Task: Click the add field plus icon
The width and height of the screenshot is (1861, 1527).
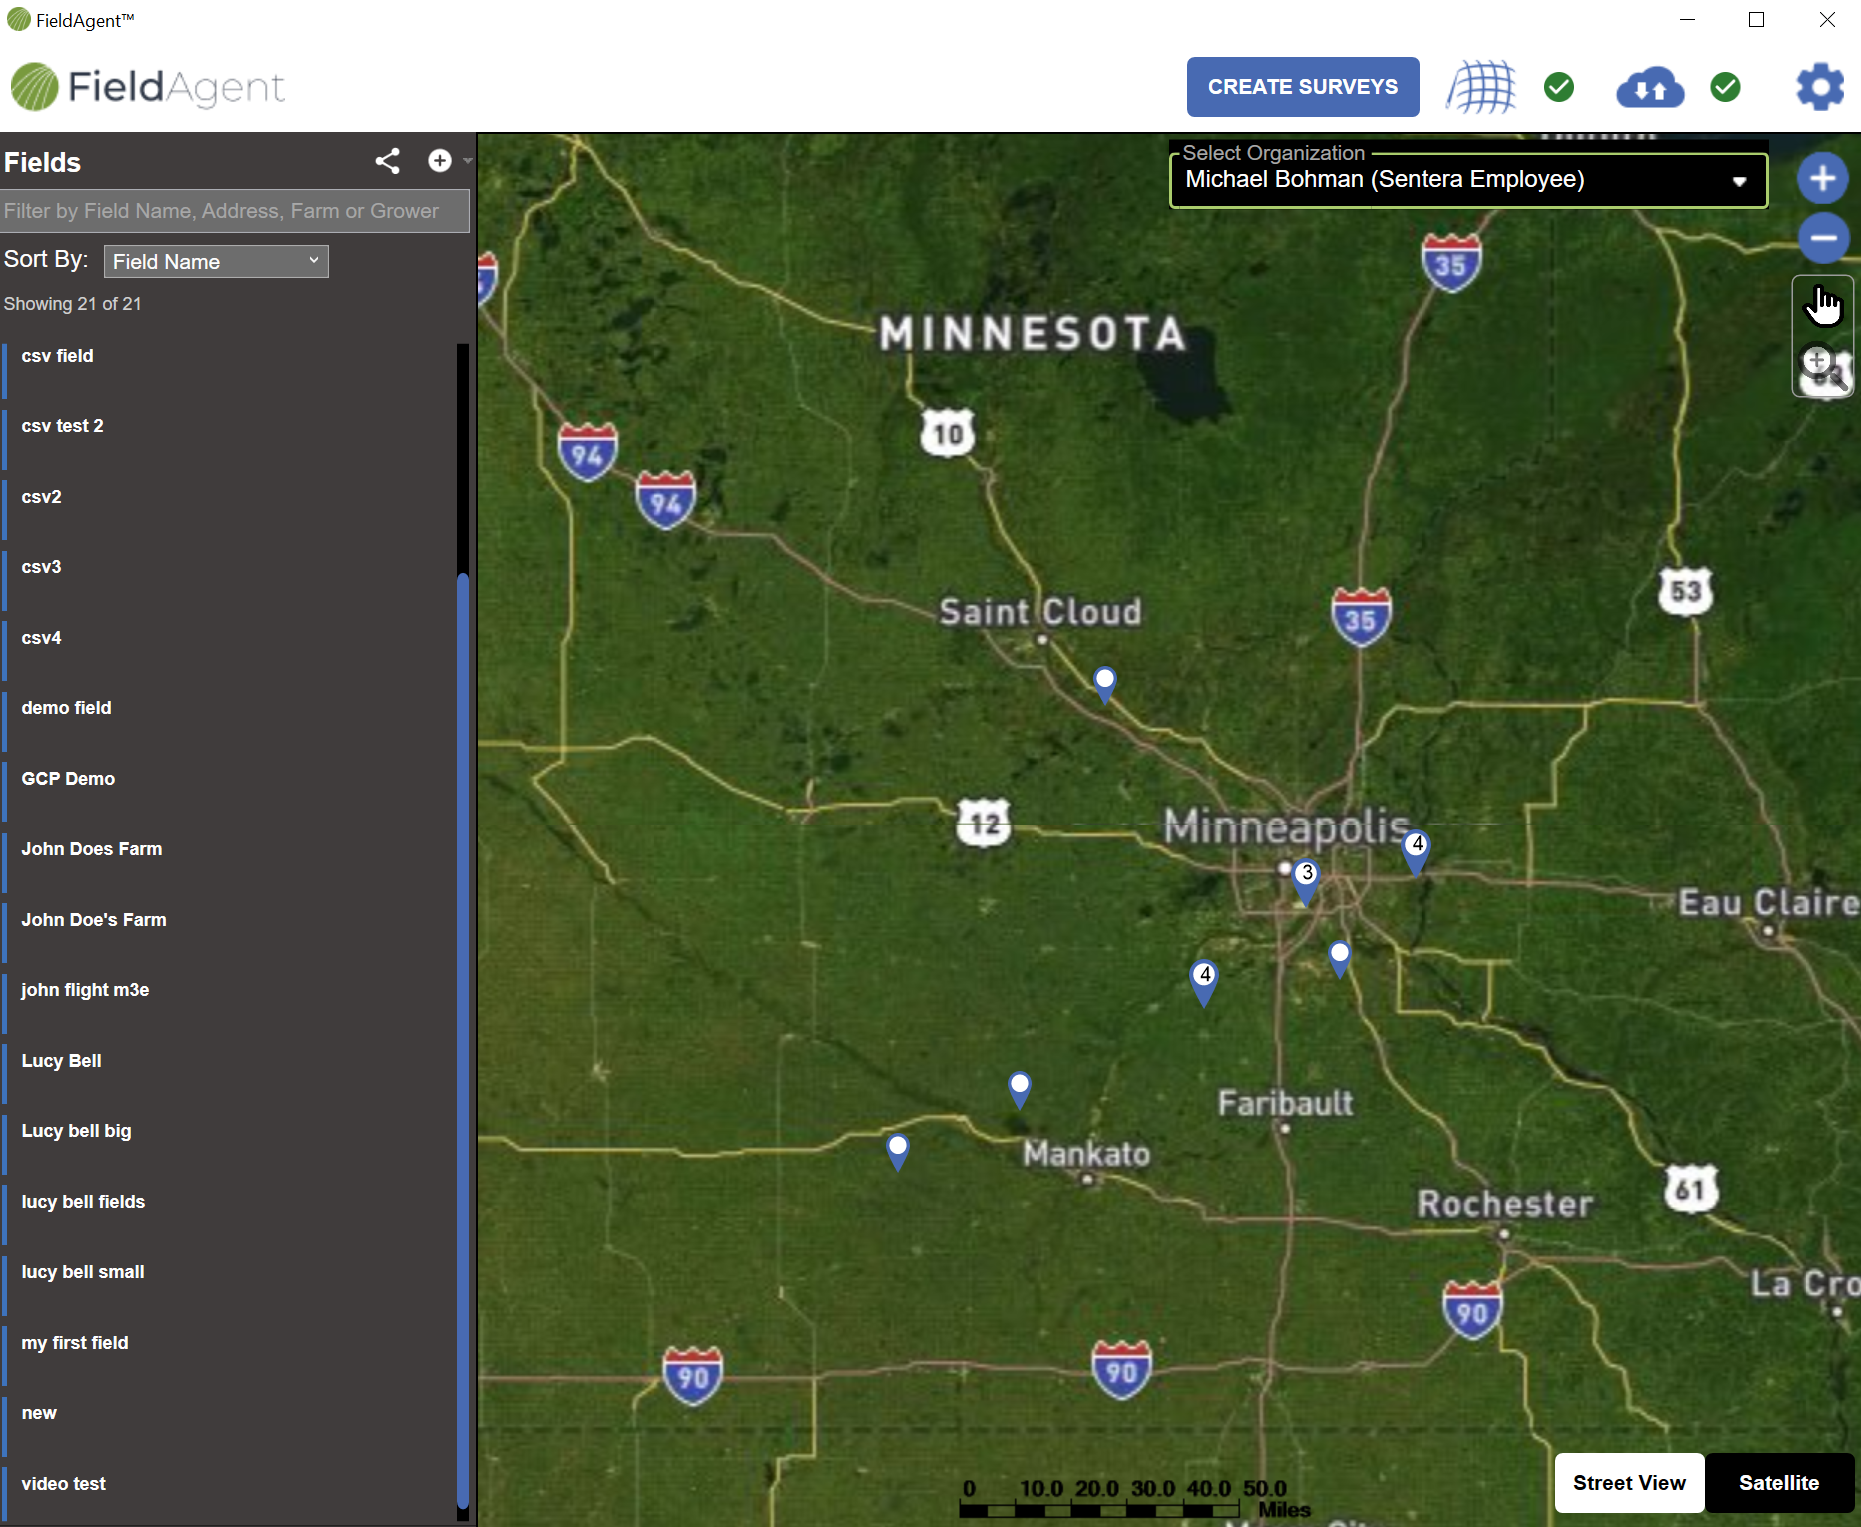Action: click(x=439, y=161)
